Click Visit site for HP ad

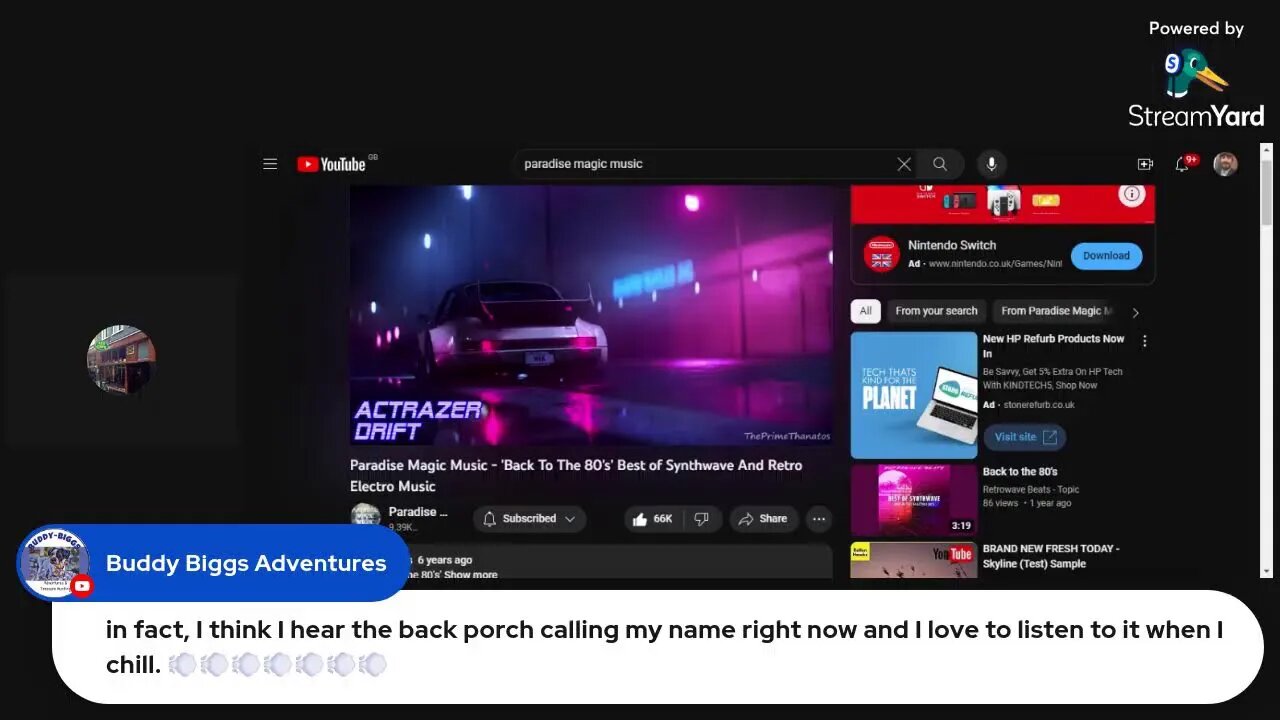click(x=1025, y=437)
